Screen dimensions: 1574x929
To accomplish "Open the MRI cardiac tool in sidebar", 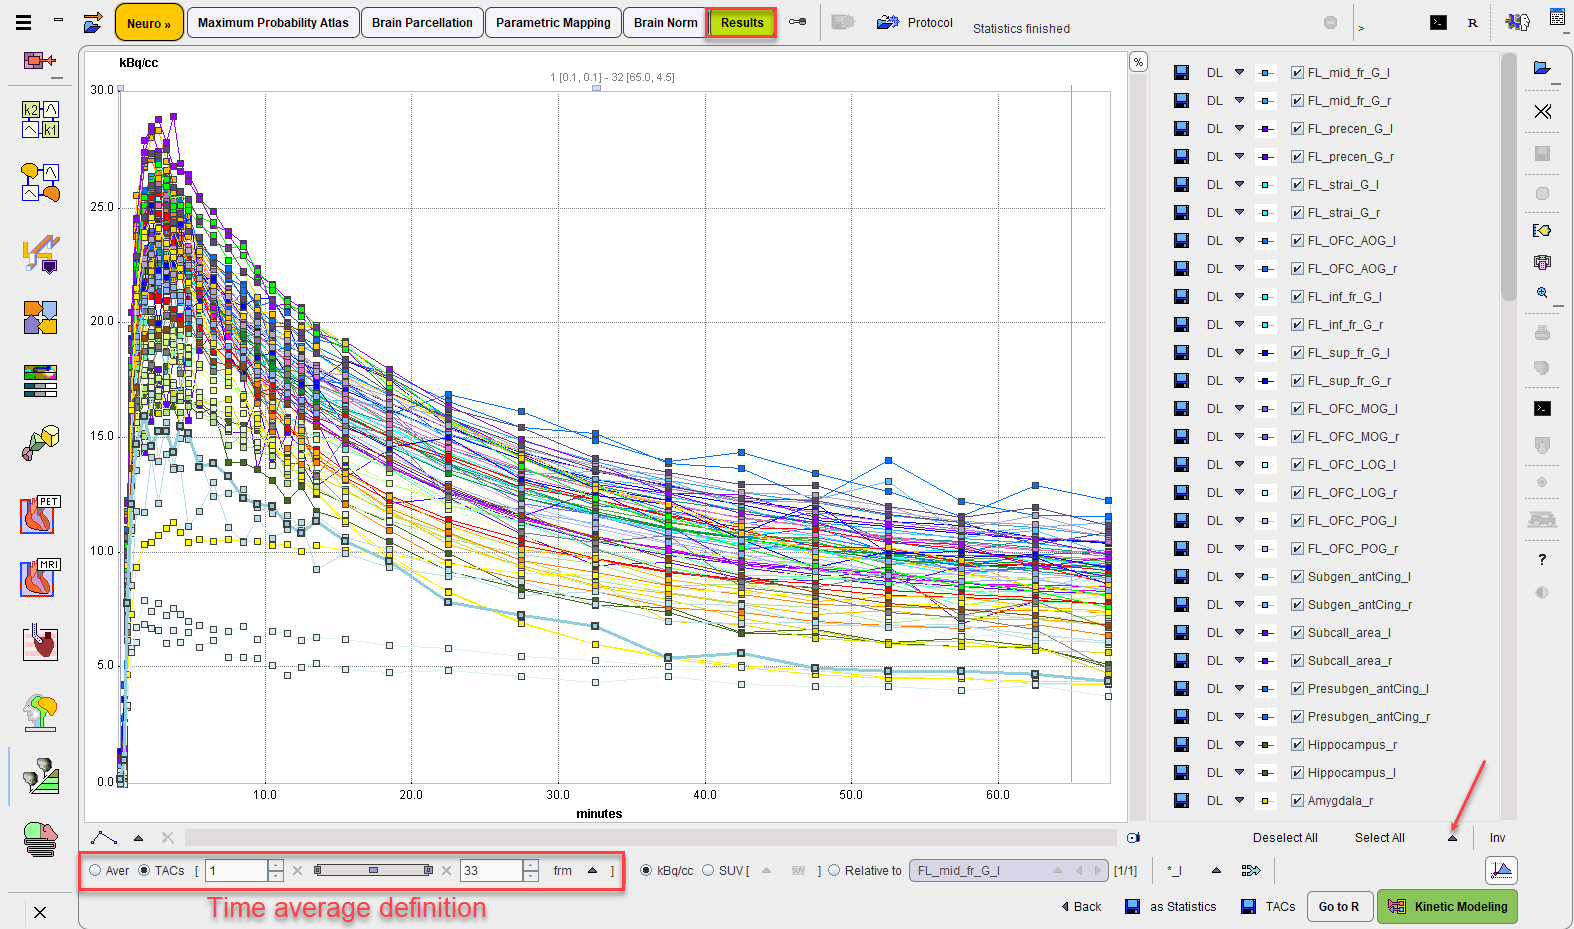I will pos(40,578).
